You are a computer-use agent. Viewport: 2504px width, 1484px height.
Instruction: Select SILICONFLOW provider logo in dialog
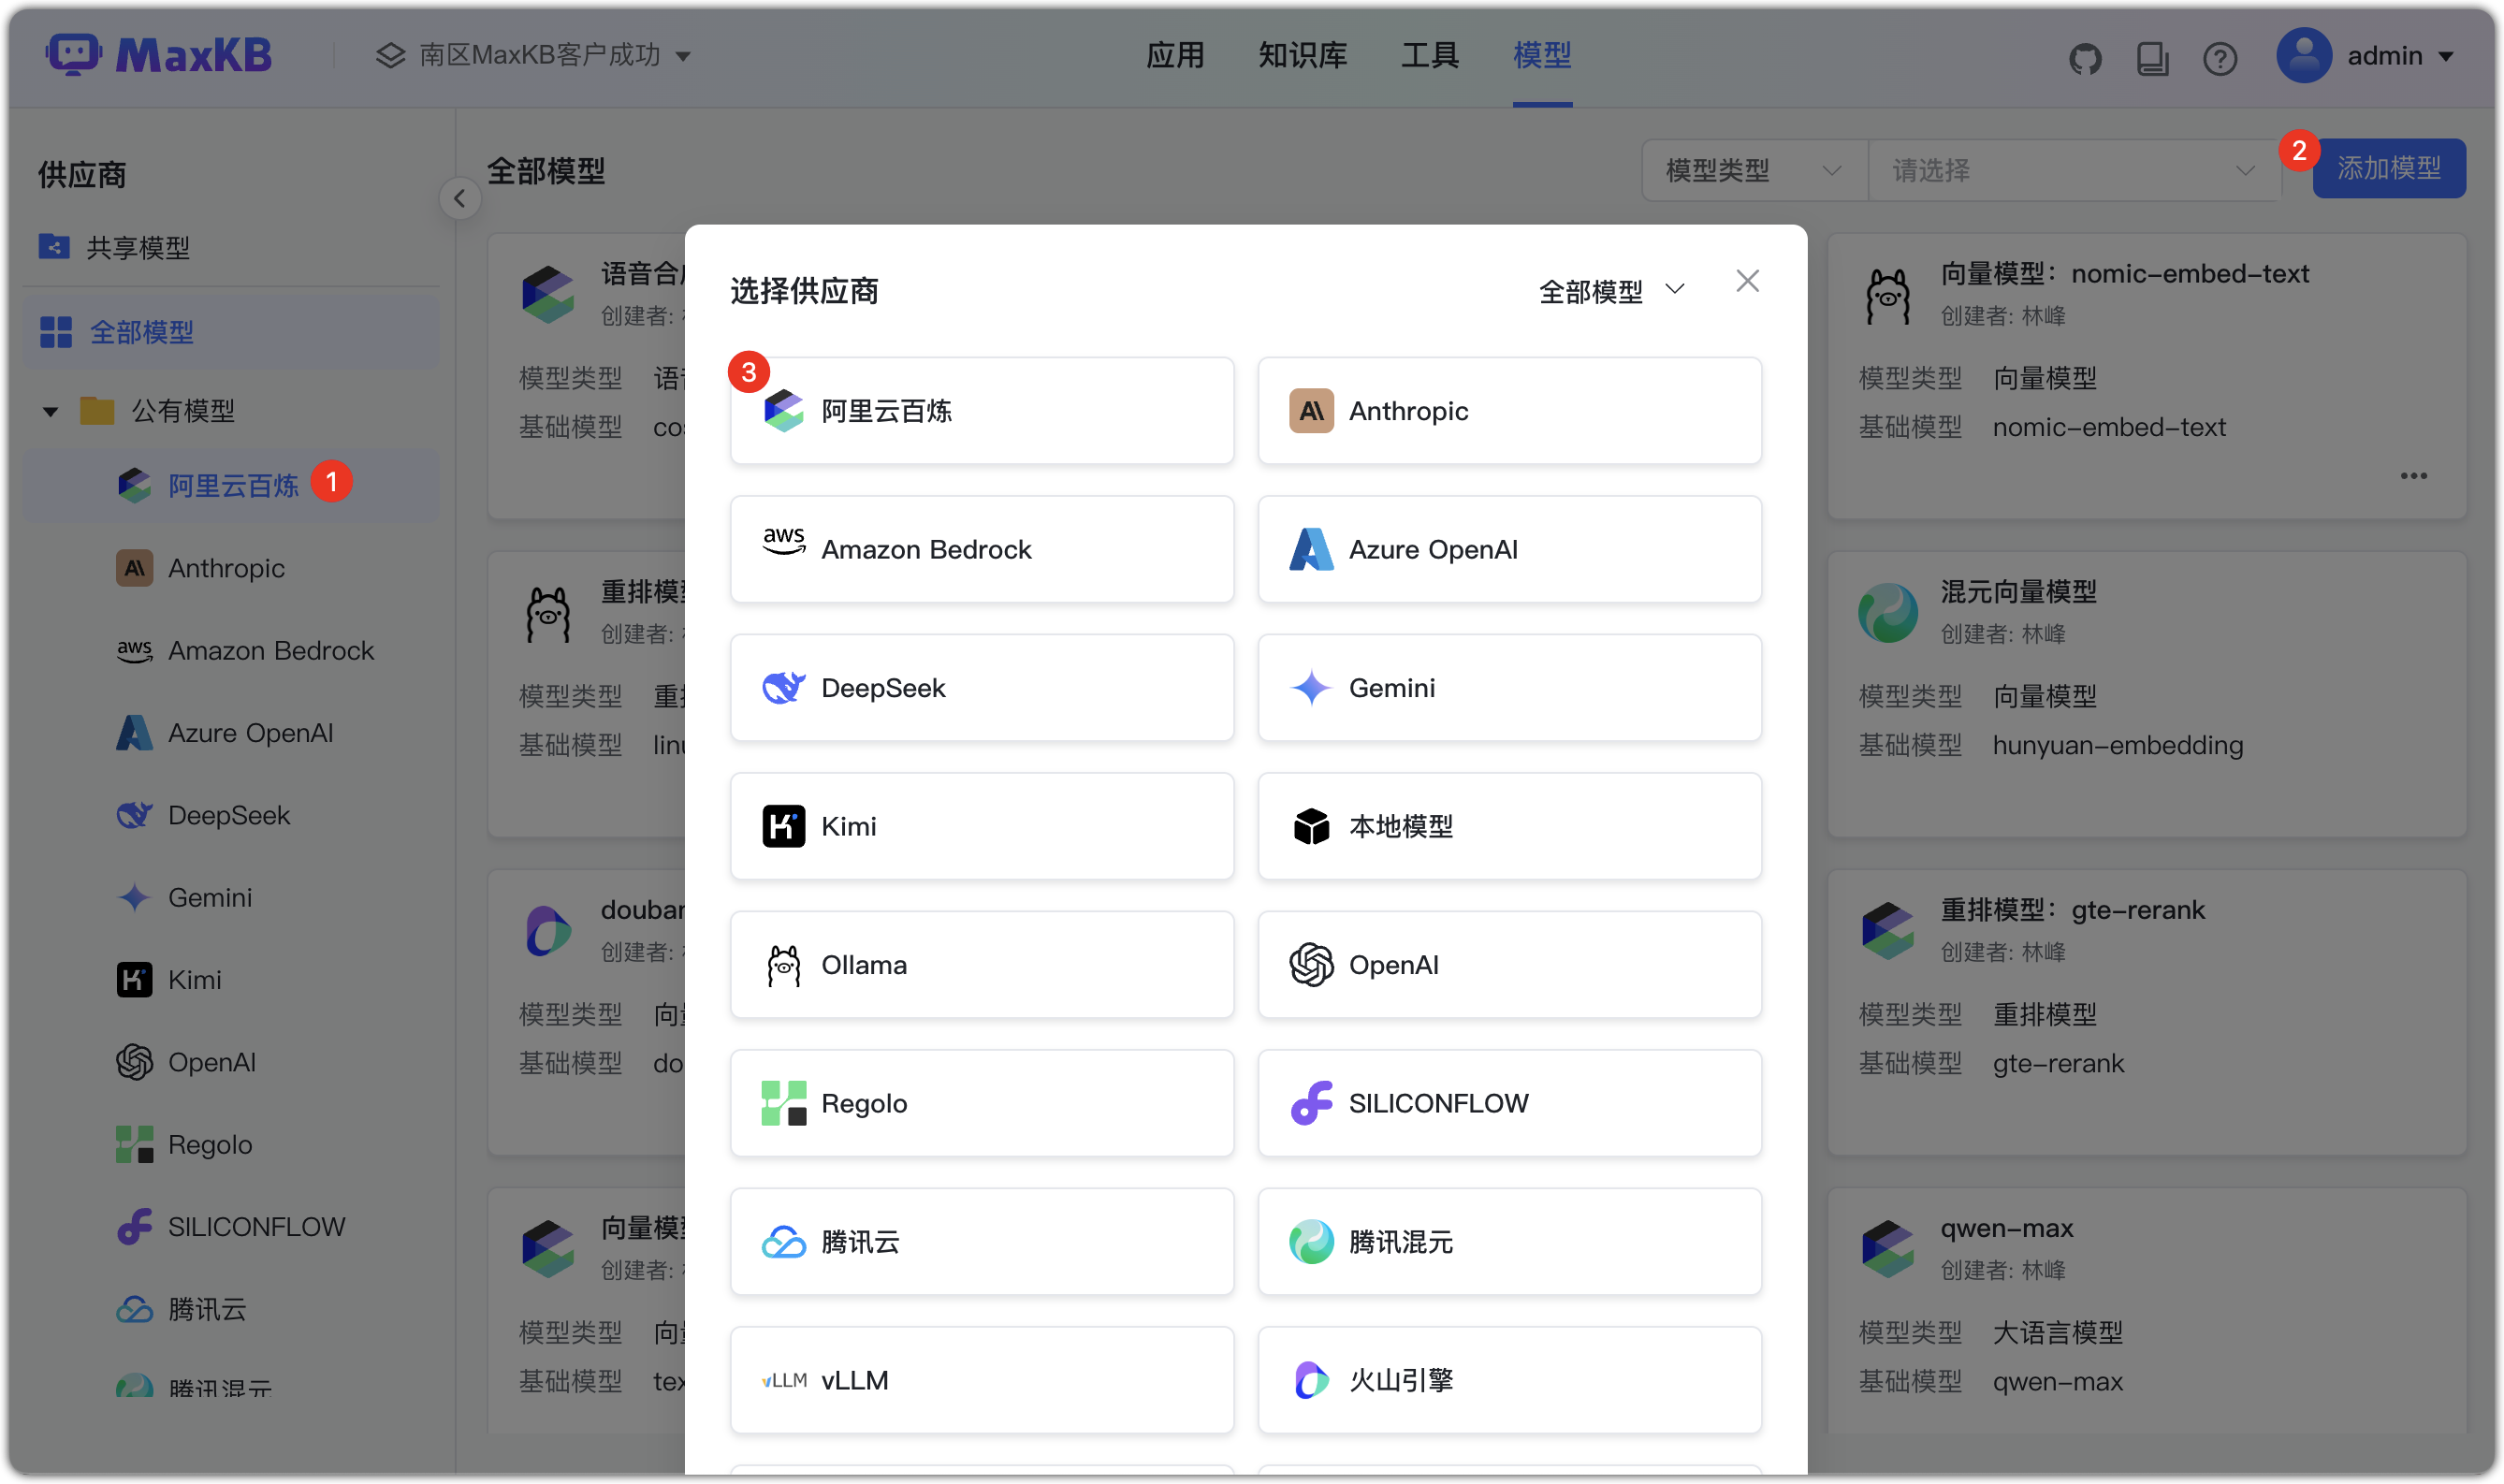point(1310,1103)
